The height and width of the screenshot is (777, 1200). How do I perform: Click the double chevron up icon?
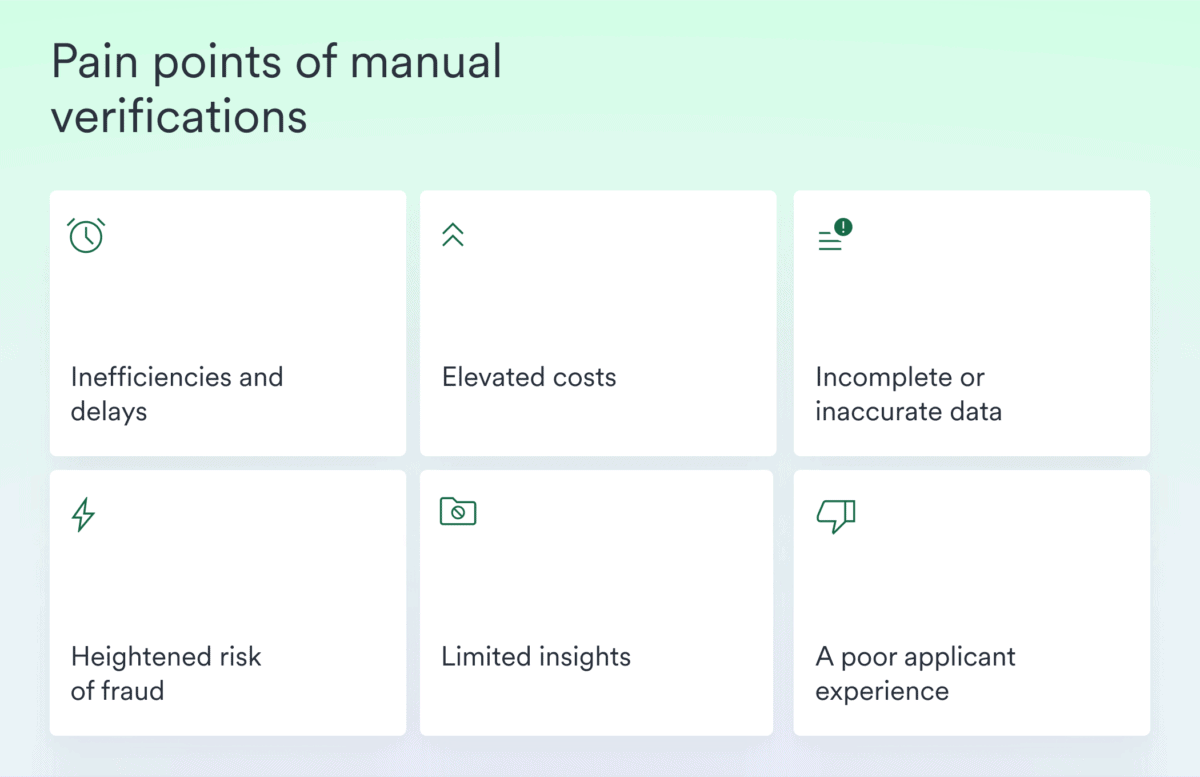tap(453, 235)
